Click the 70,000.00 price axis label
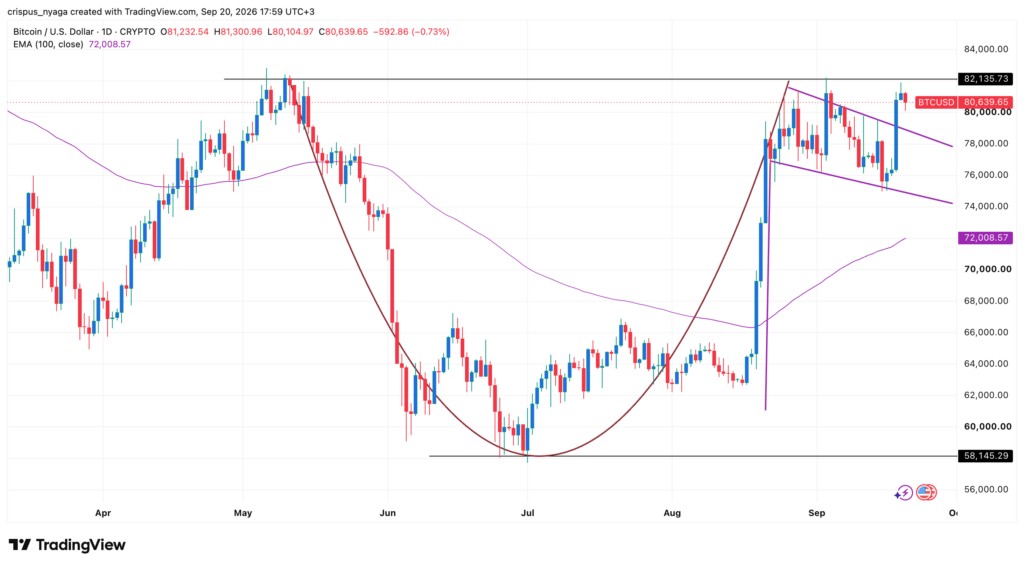Screen dimensions: 1024x567 point(987,269)
